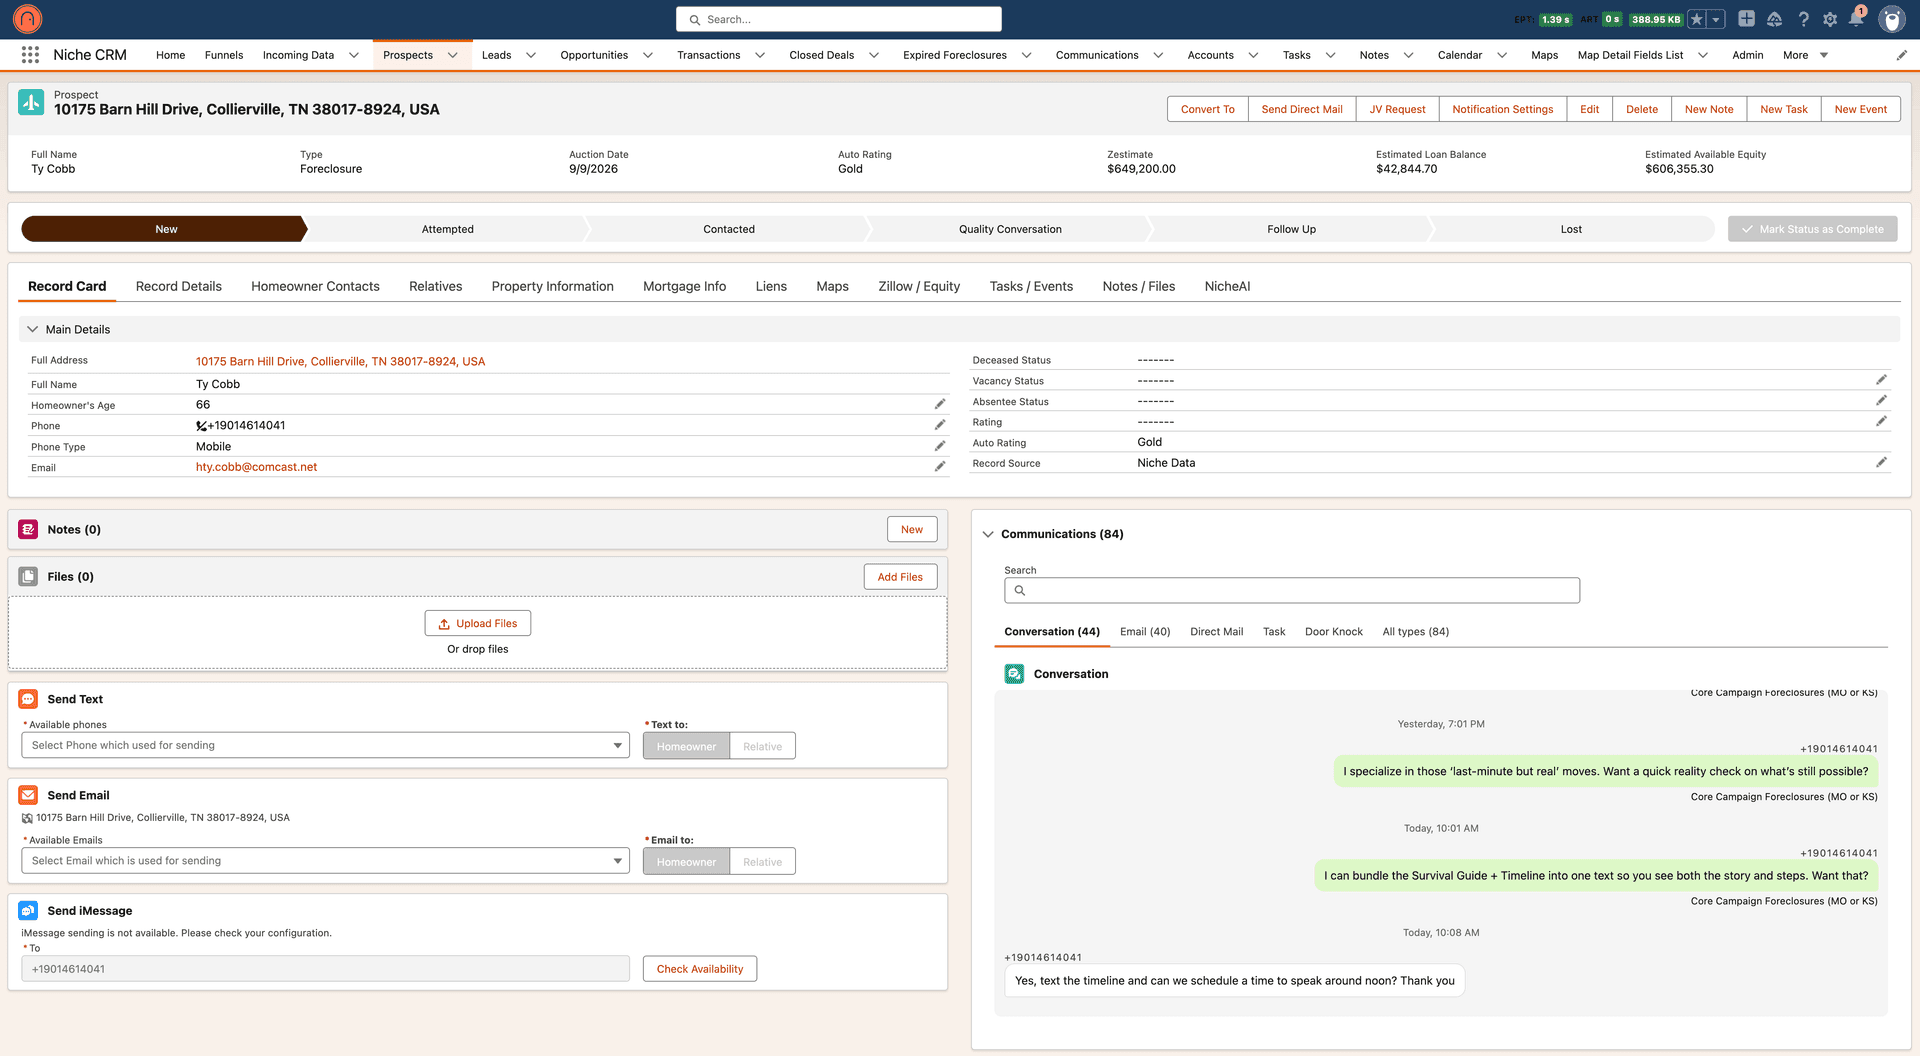Open the help question mark icon

[x=1803, y=19]
